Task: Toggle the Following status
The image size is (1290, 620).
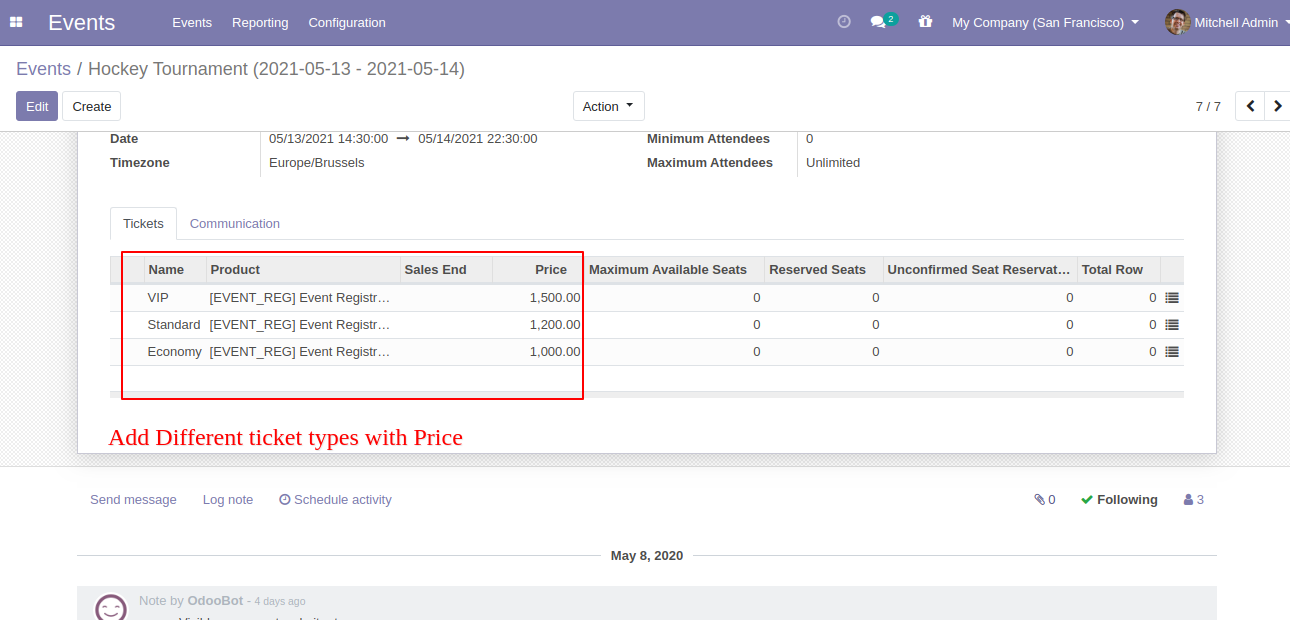Action: click(1119, 500)
